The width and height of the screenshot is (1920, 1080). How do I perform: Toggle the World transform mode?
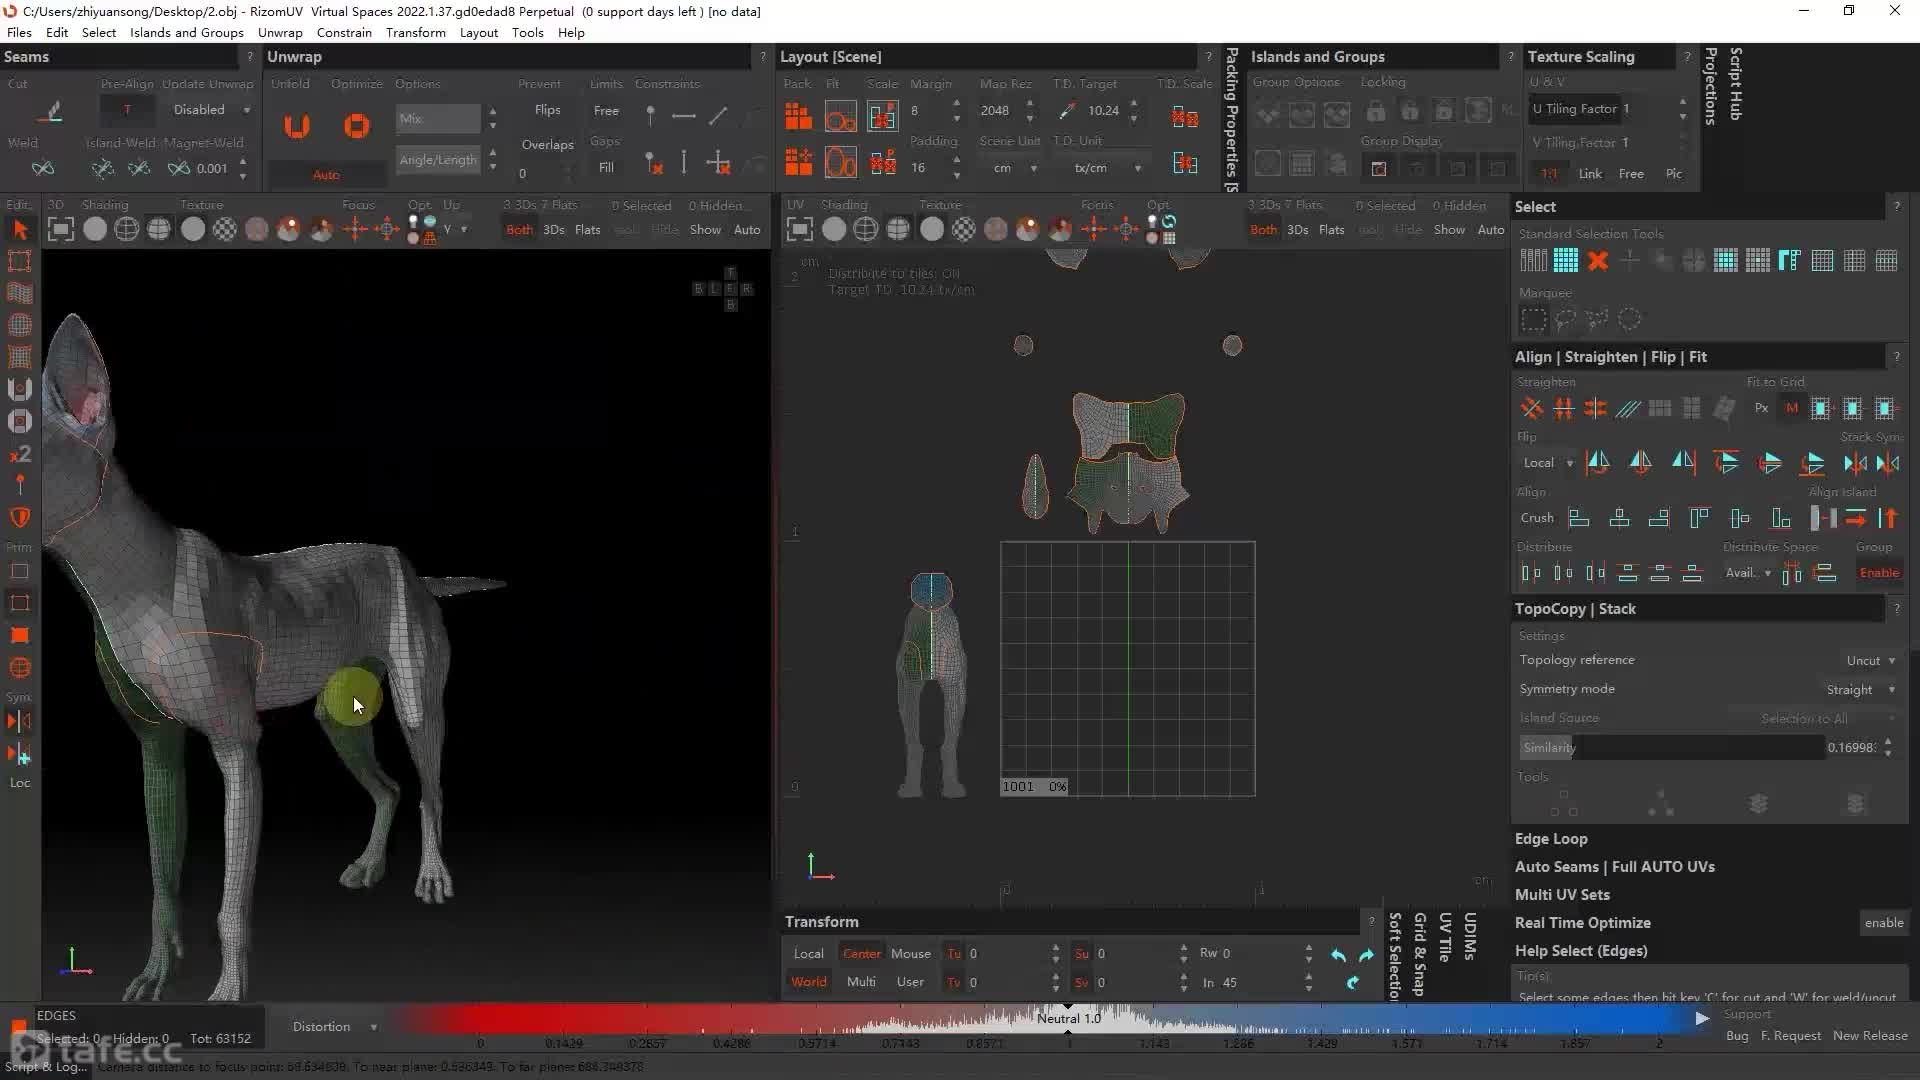809,982
